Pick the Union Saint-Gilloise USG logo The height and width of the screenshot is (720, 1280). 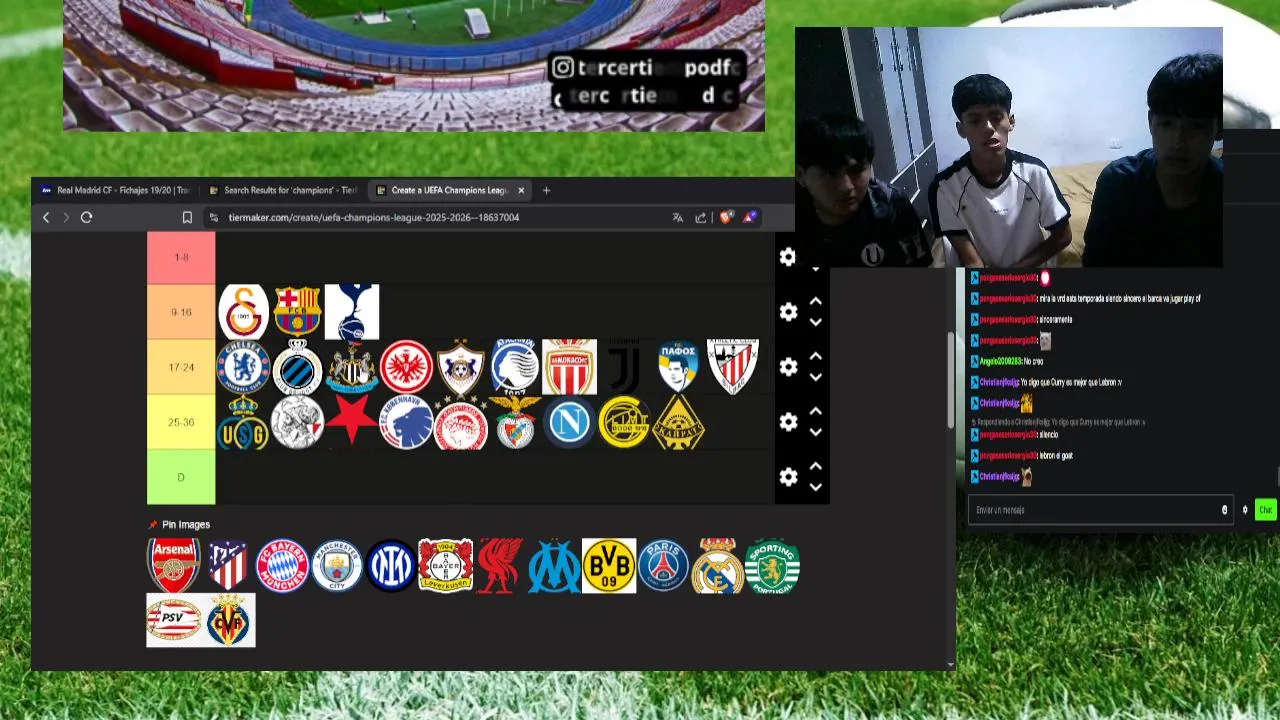coord(243,422)
